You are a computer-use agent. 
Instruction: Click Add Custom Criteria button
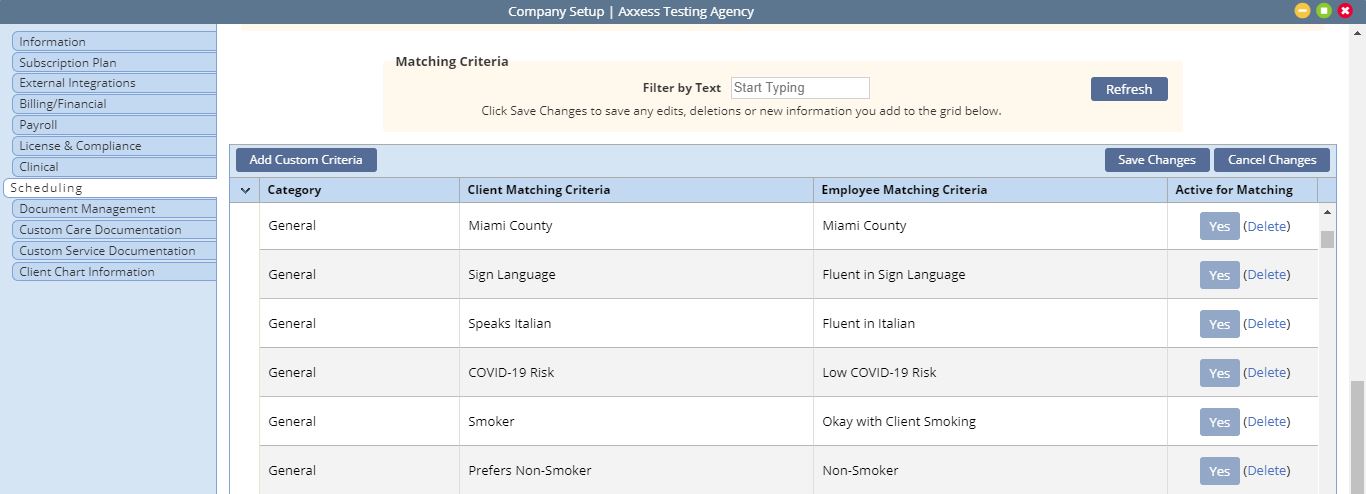(306, 160)
